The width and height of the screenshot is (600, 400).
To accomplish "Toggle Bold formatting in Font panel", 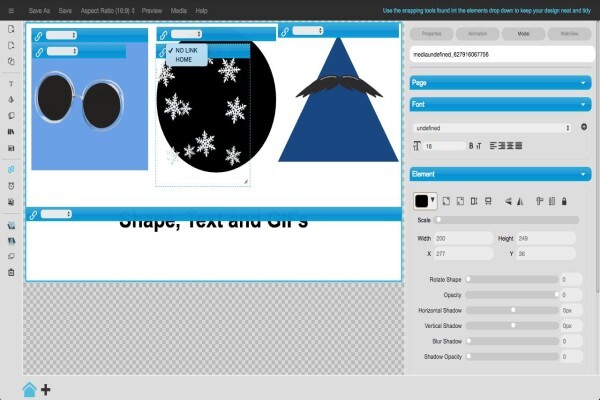I will 471,146.
